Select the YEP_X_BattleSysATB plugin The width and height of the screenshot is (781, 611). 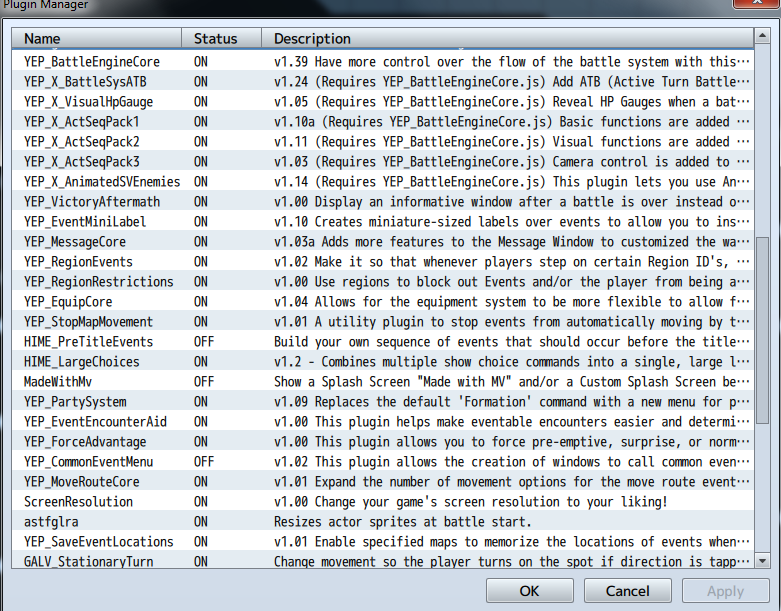383,82
